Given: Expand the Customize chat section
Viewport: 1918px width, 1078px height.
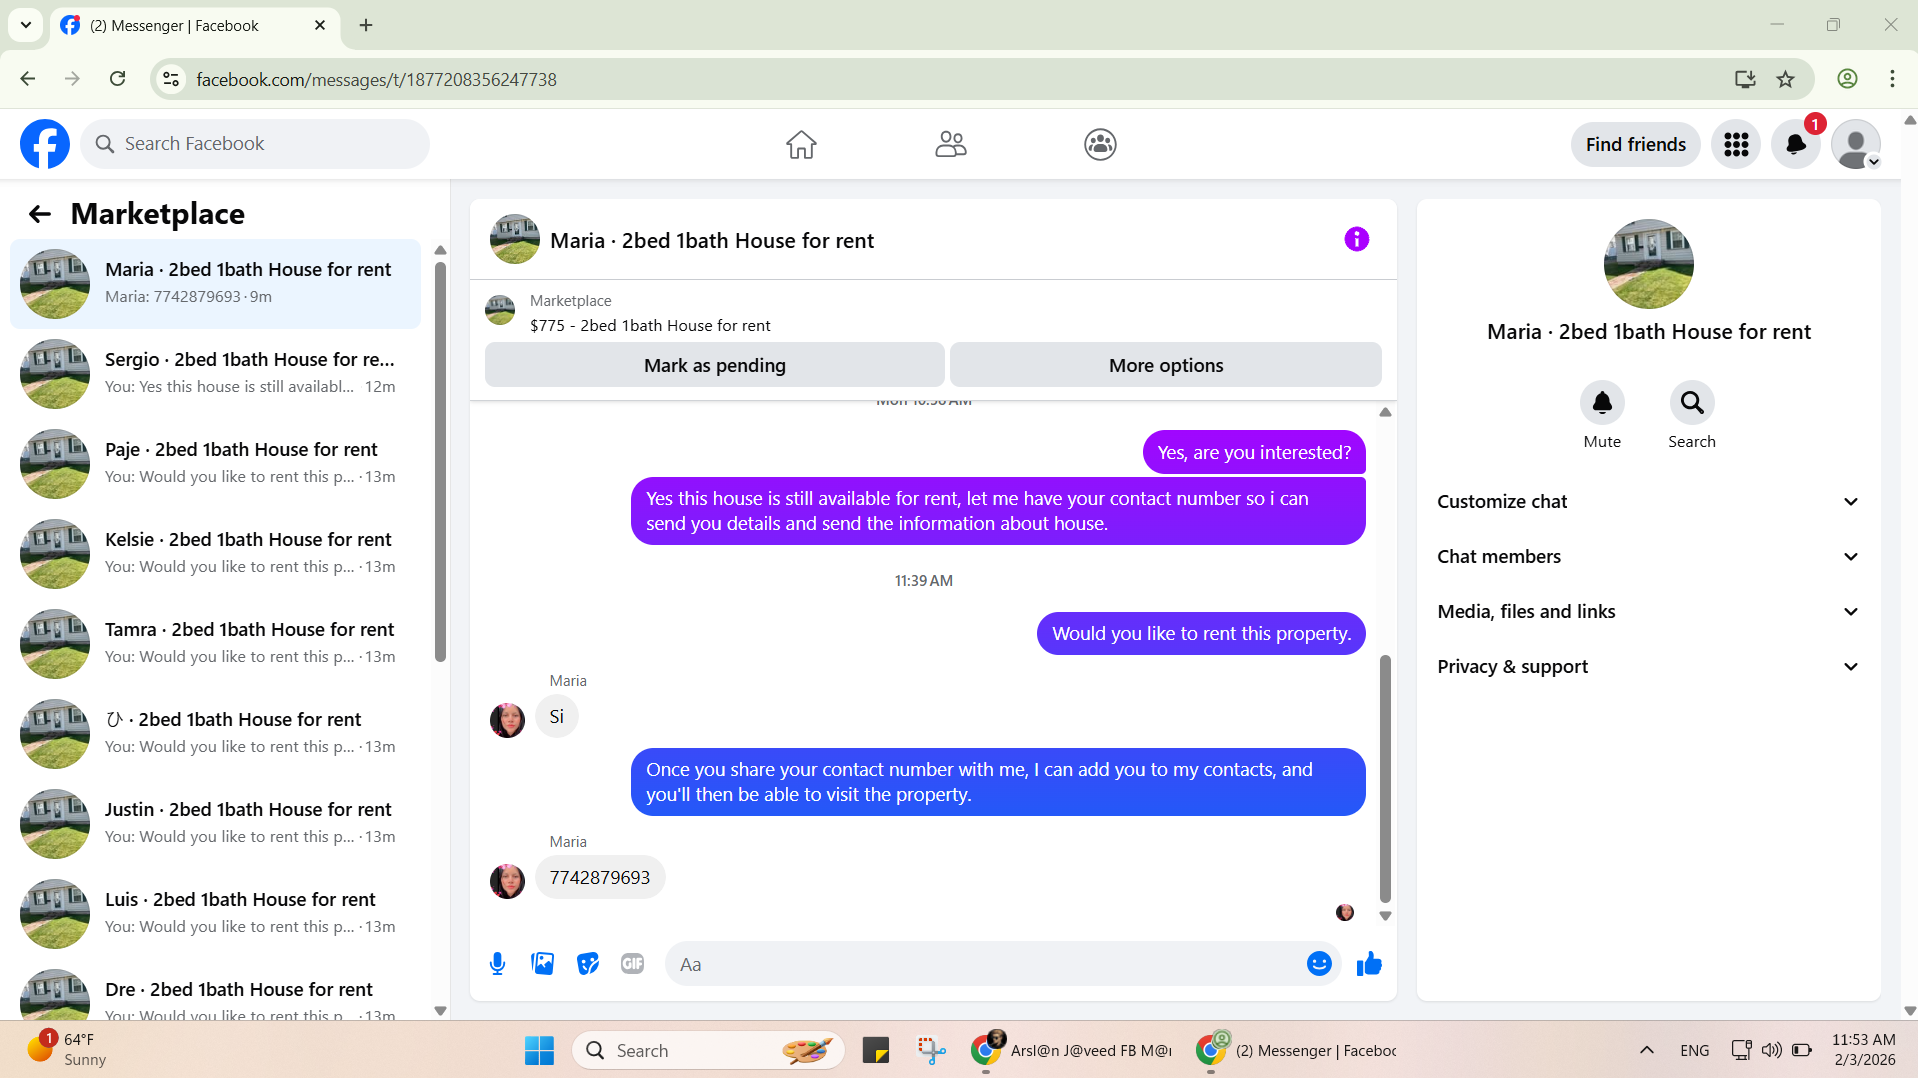Looking at the screenshot, I should coord(1648,502).
